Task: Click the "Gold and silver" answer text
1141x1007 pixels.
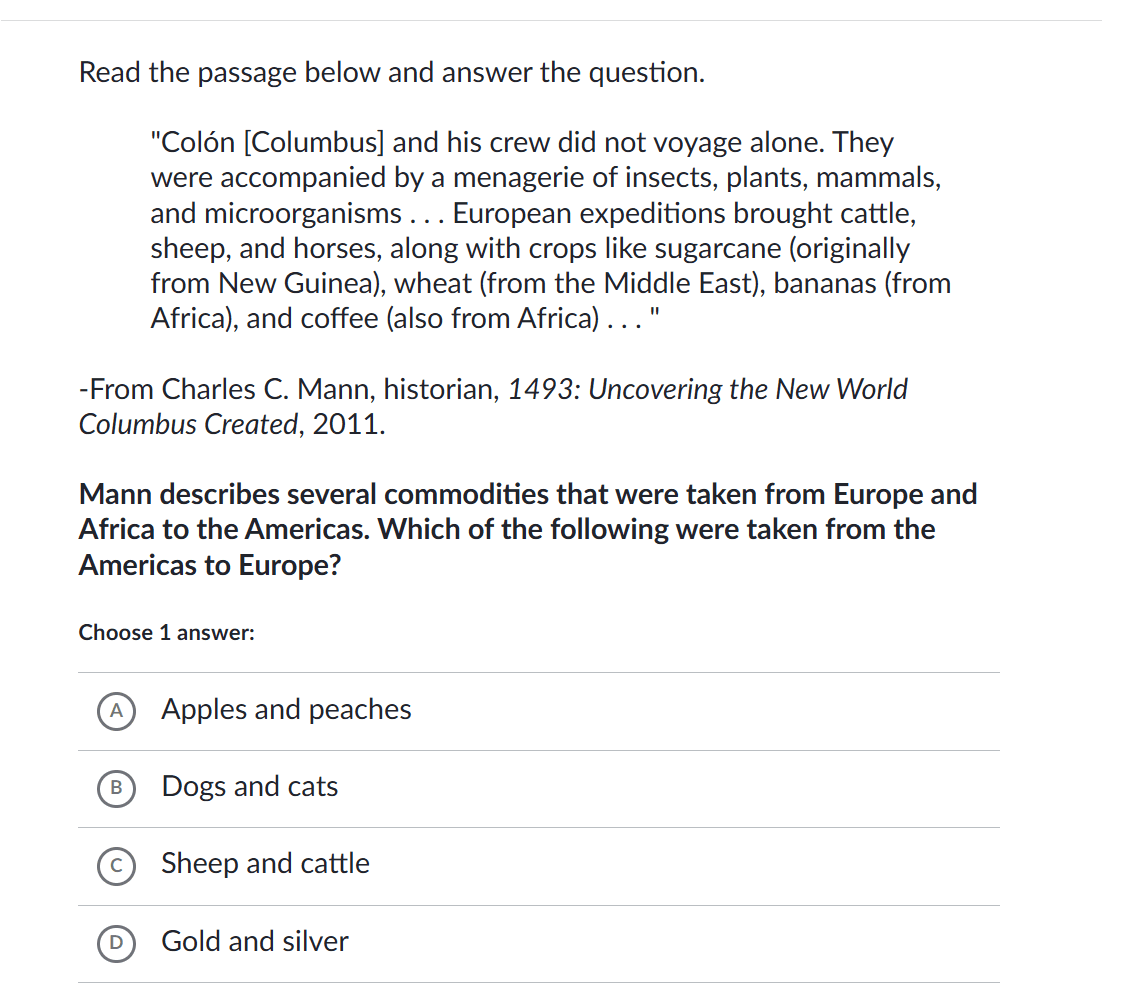Action: coord(255,942)
